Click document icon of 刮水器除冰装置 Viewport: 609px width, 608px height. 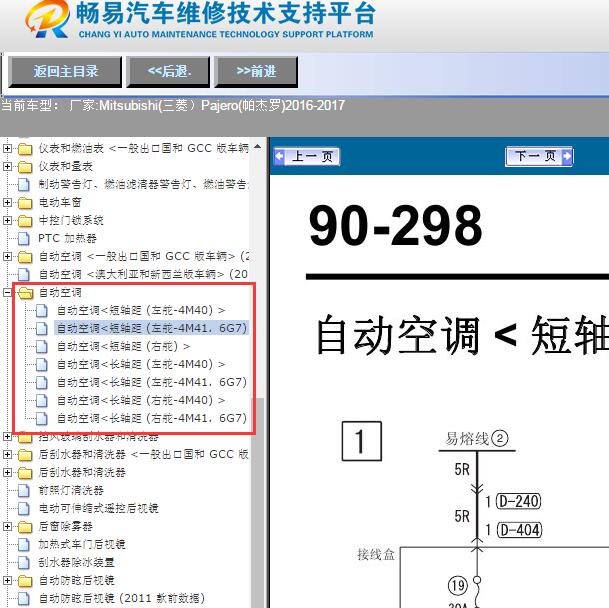pos(24,563)
